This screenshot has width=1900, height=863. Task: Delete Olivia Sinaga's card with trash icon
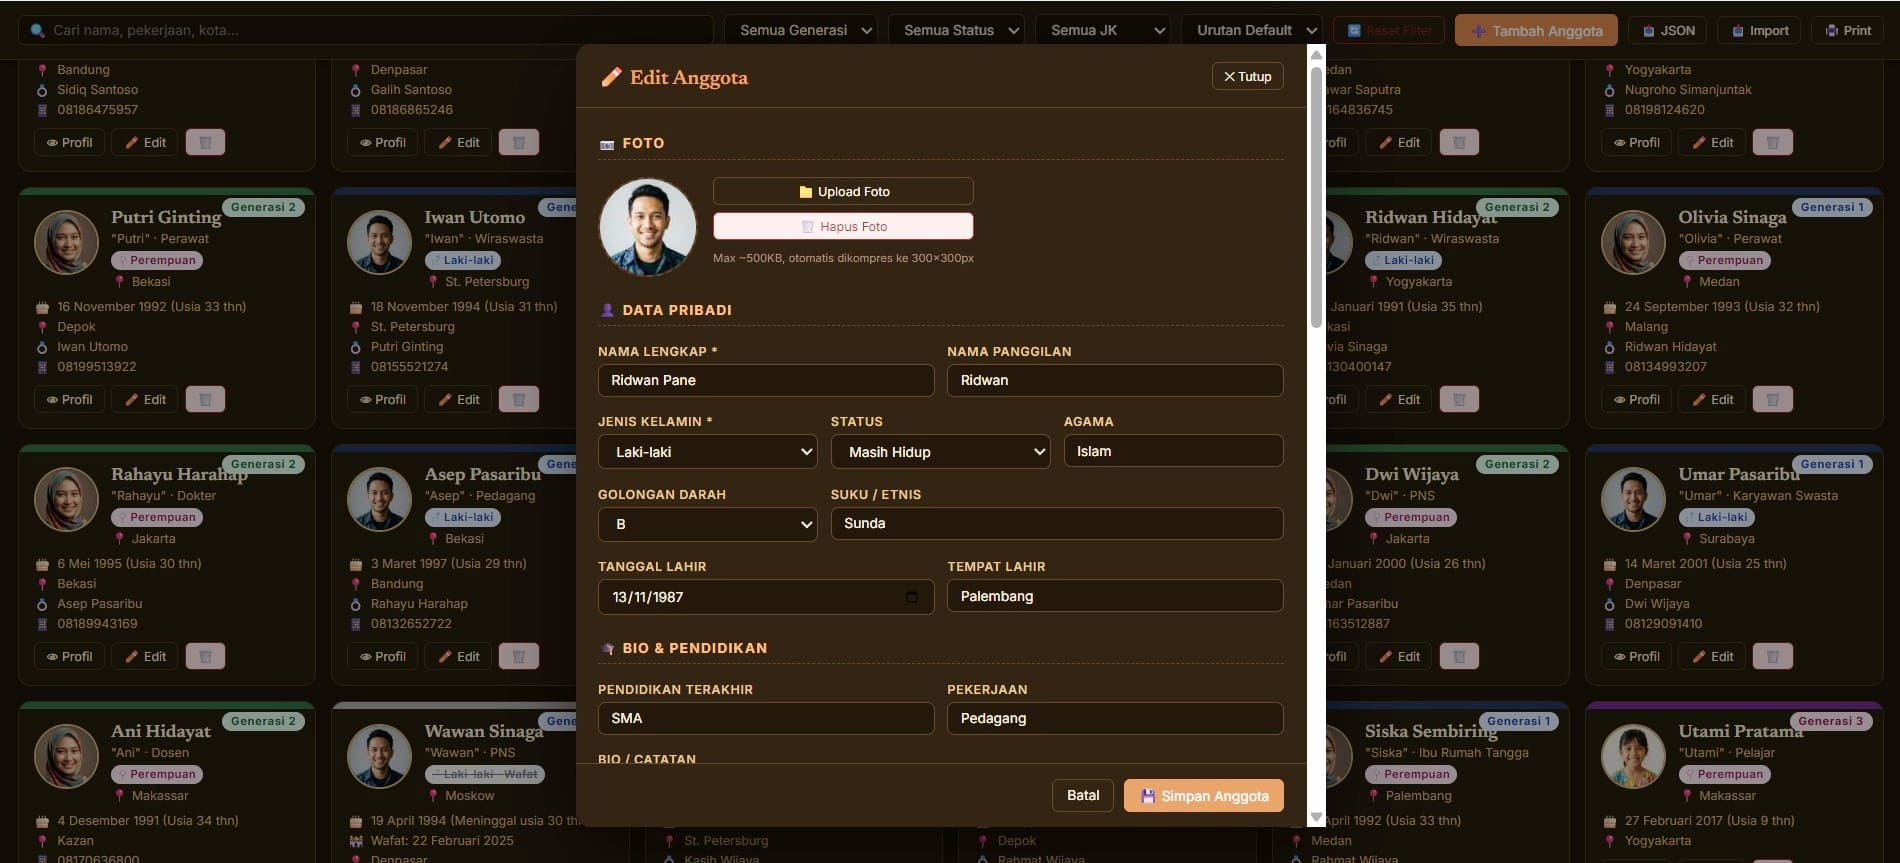point(1772,399)
